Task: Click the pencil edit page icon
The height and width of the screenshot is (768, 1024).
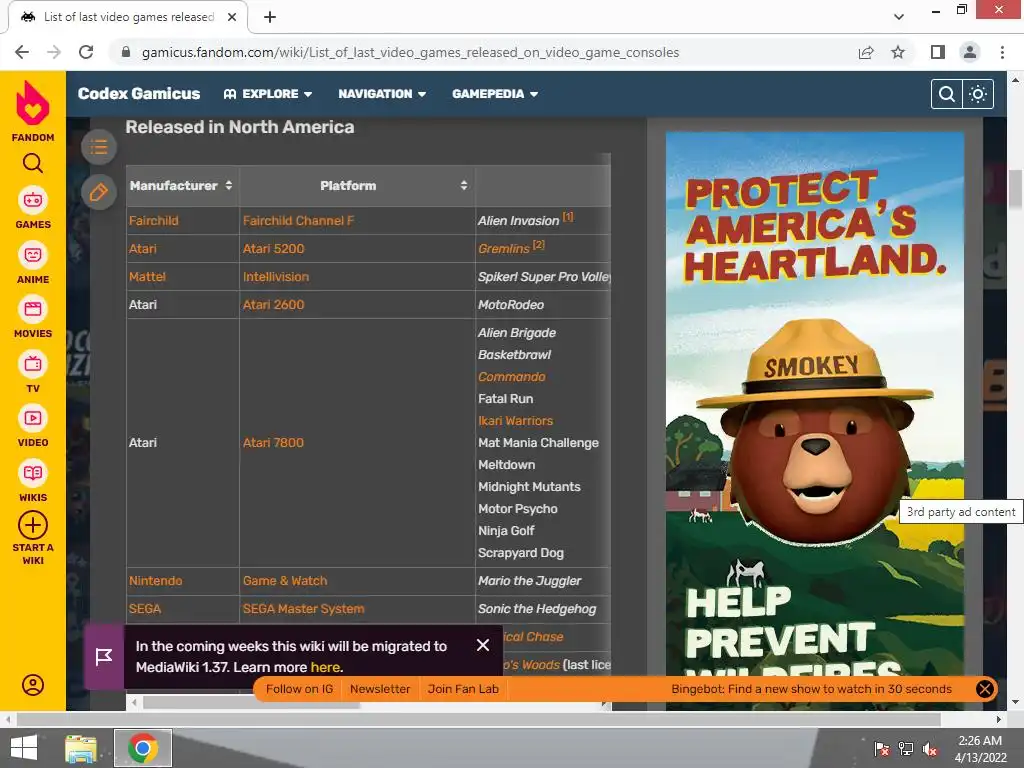Action: (99, 192)
